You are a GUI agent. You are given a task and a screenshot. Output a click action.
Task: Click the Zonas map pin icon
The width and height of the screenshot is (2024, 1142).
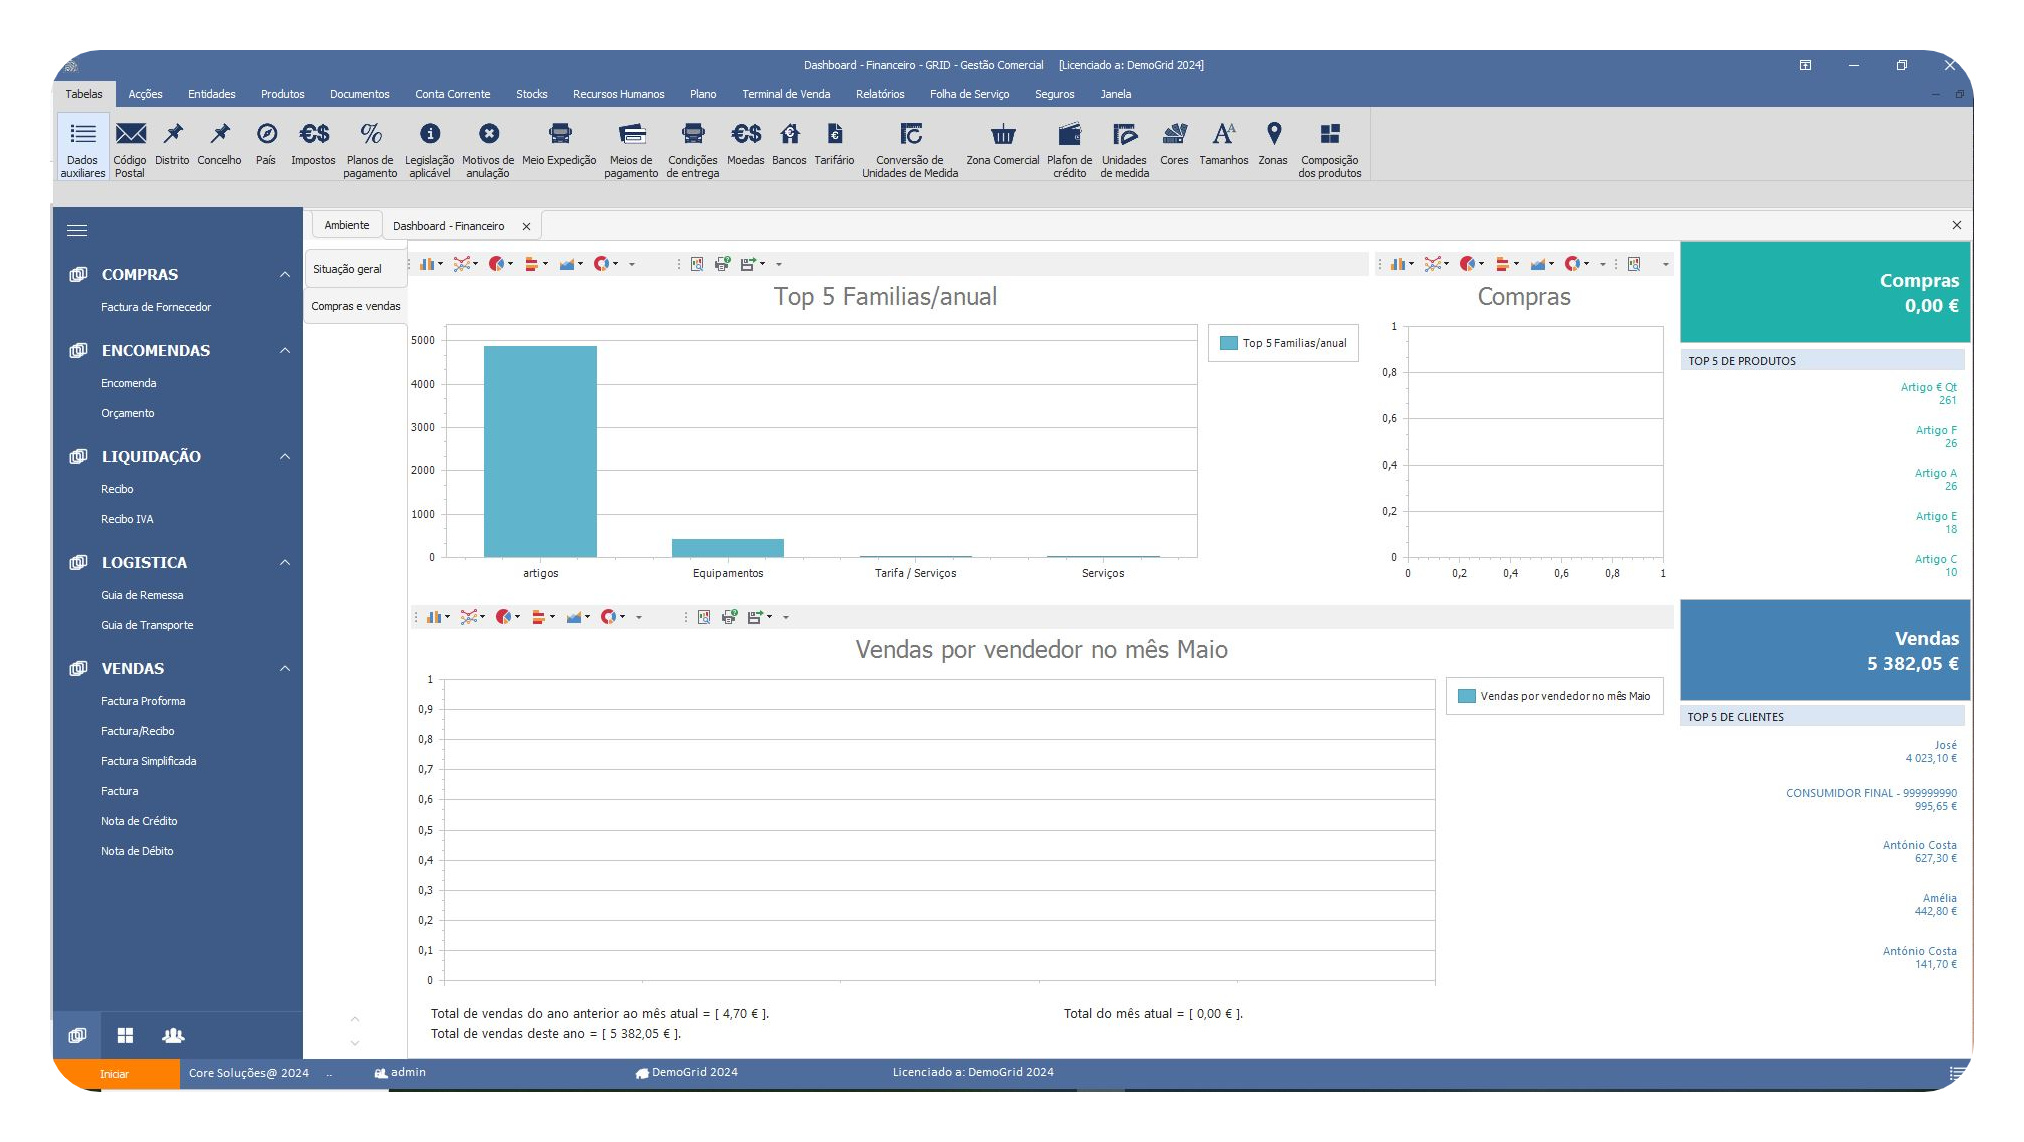coord(1273,134)
